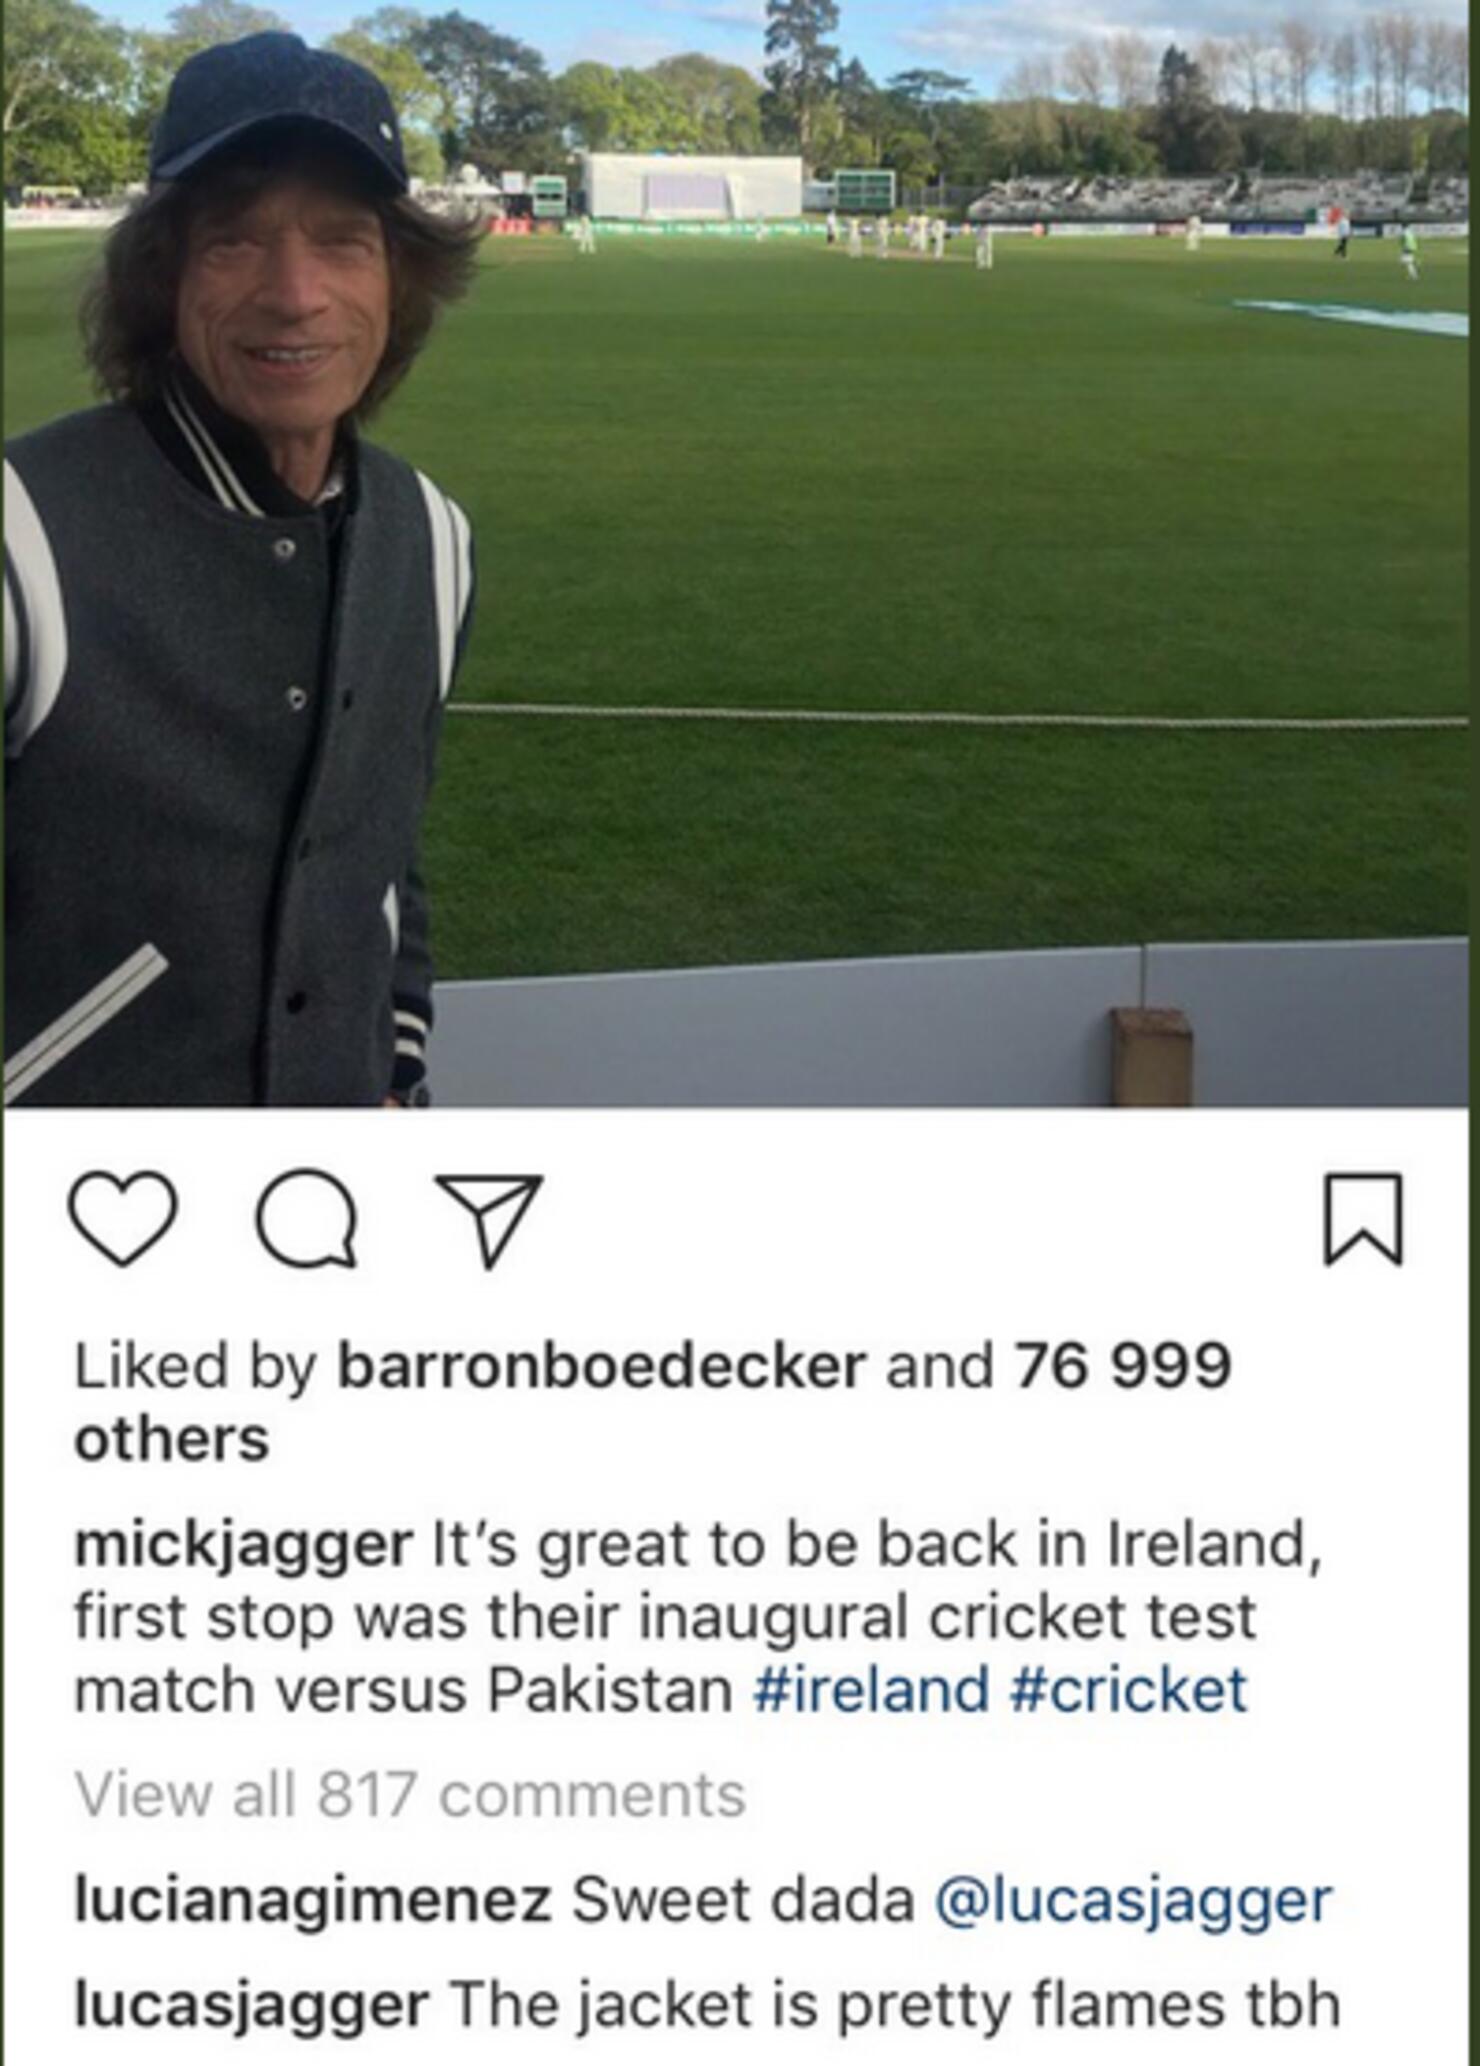View the 76 999 others likes list

[x=653, y=1402]
